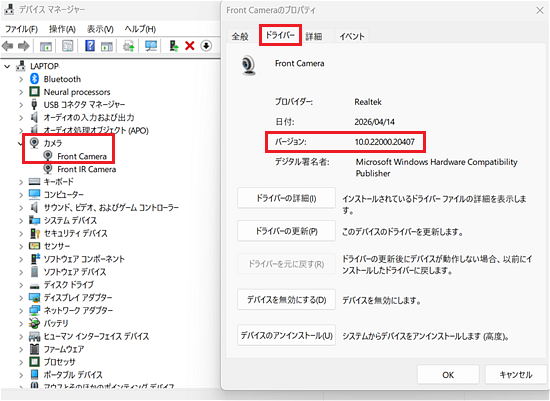The image size is (550, 401).
Task: Switch to the イベント tab
Action: 351,36
